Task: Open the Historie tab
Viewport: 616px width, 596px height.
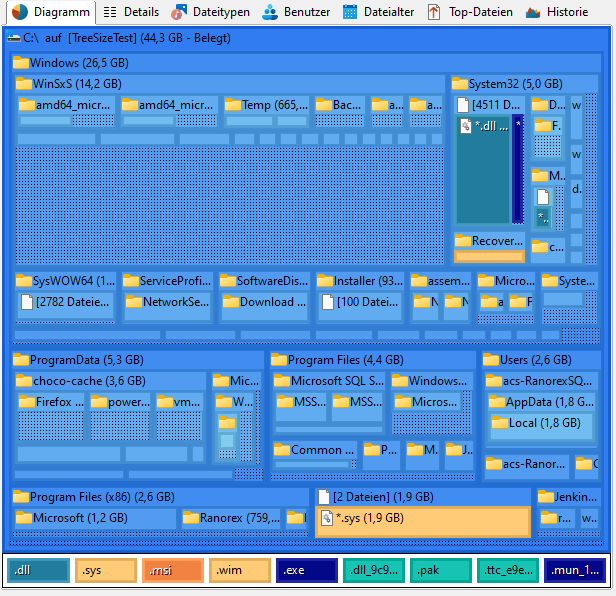Action: coord(557,12)
